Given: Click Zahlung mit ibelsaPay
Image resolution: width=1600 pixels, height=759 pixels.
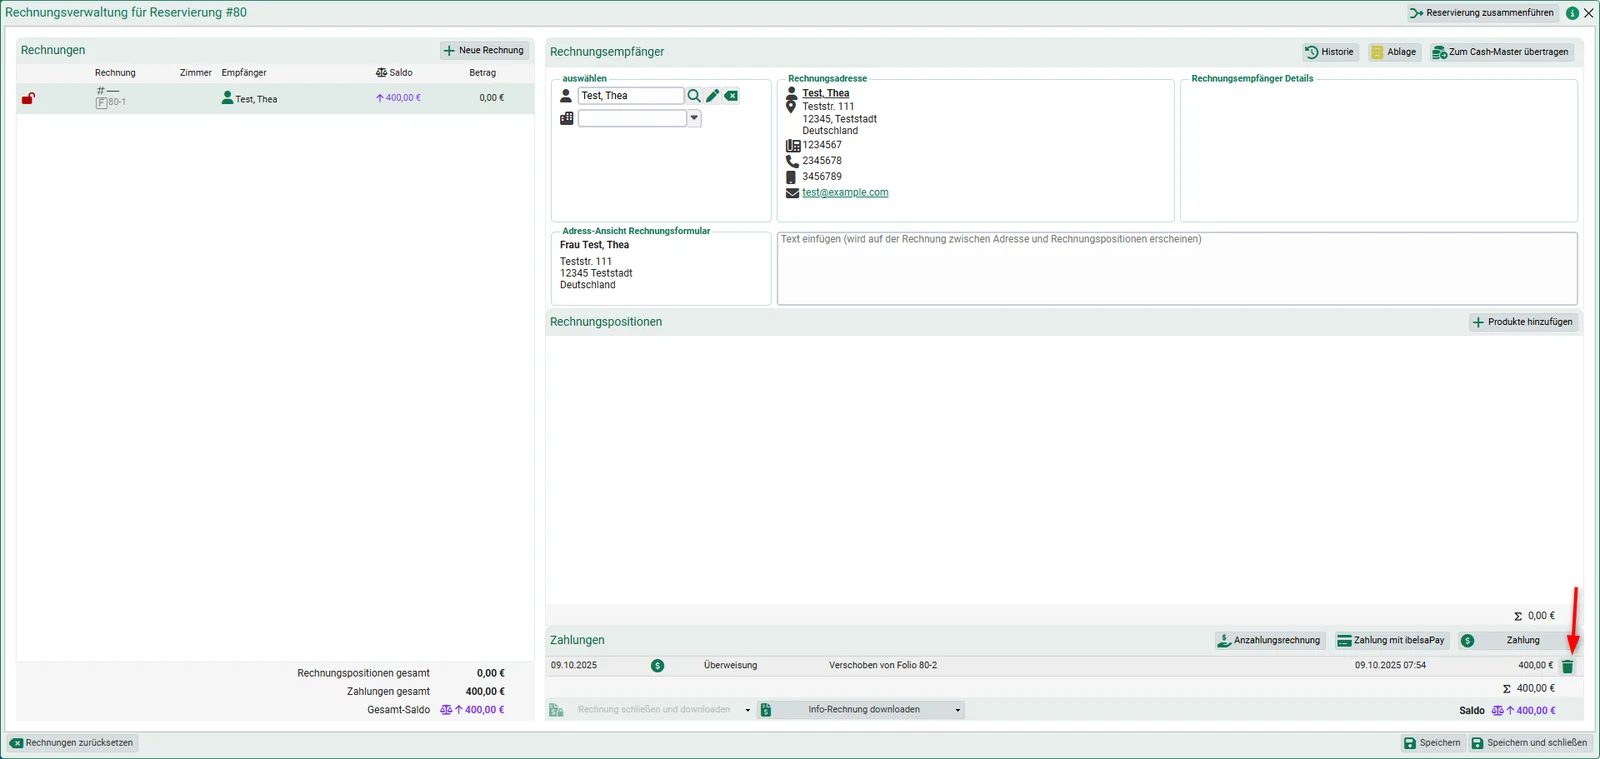Looking at the screenshot, I should [x=1391, y=641].
